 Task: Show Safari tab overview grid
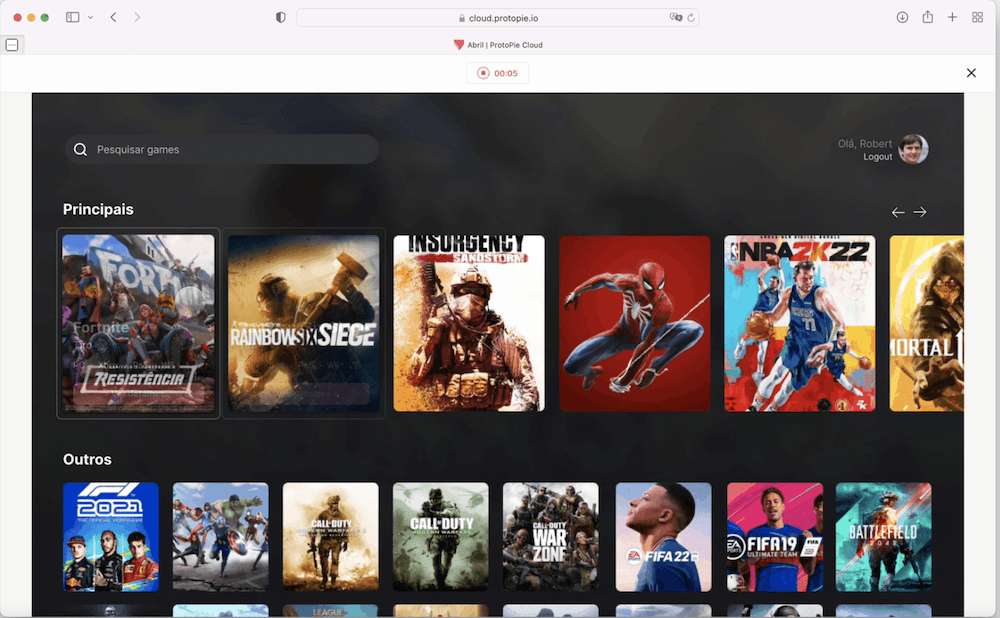pyautogui.click(x=977, y=17)
